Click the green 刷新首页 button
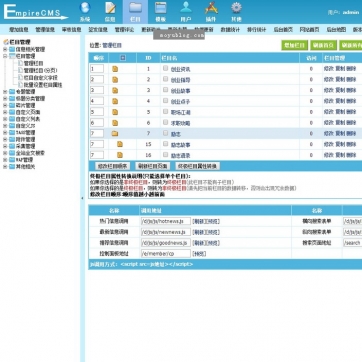The height and width of the screenshot is (362, 362). click(x=323, y=45)
